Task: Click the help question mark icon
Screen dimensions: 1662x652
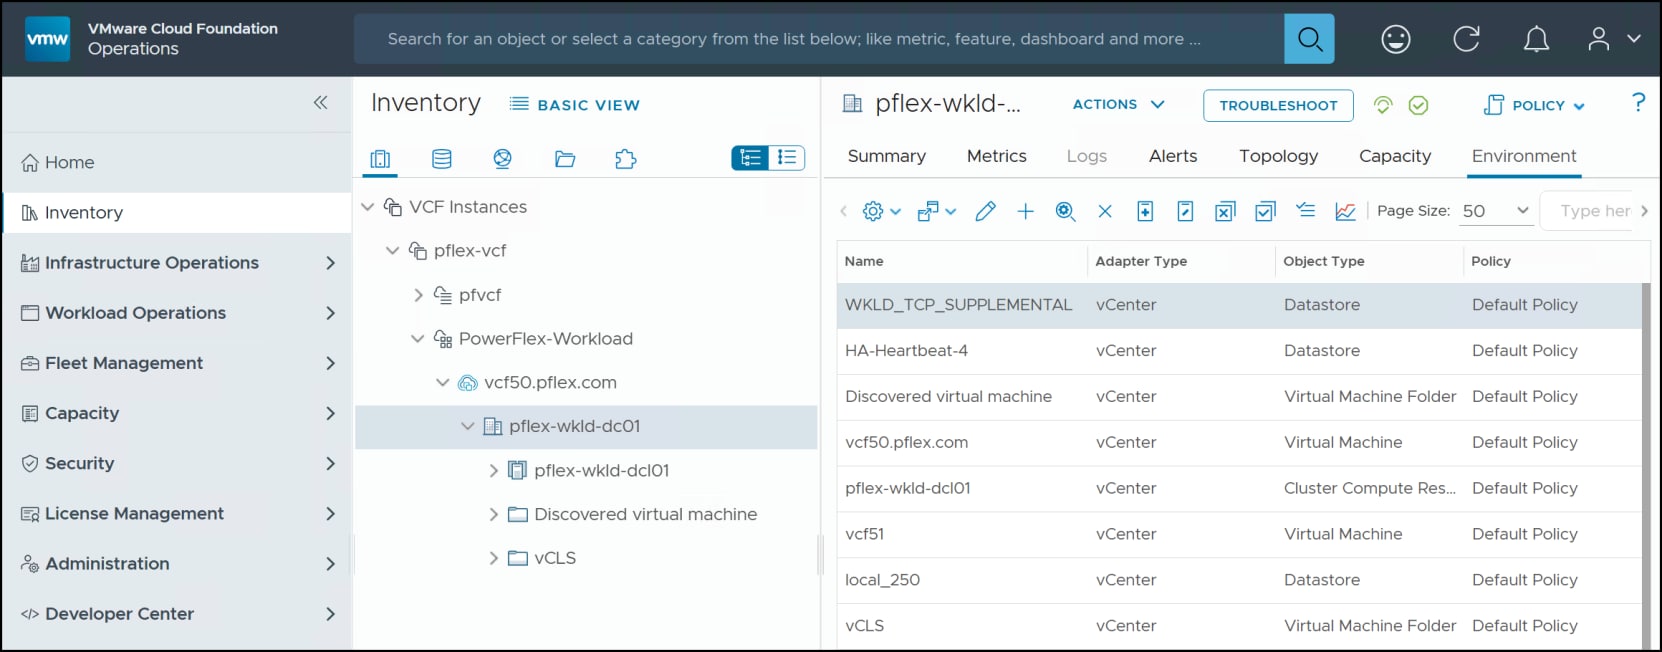Action: click(1638, 102)
